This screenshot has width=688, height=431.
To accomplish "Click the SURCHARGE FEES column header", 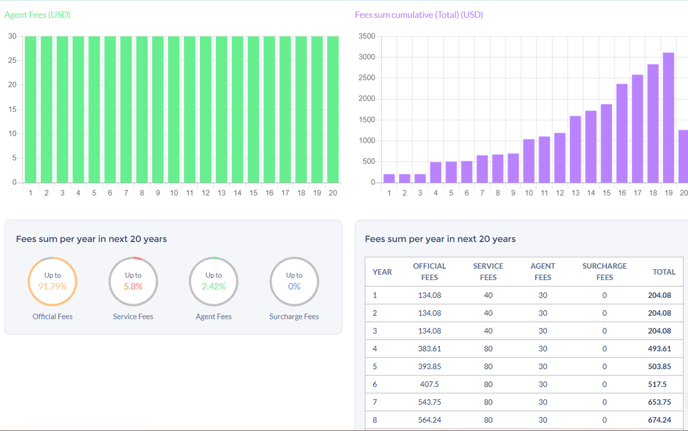I will click(x=604, y=271).
